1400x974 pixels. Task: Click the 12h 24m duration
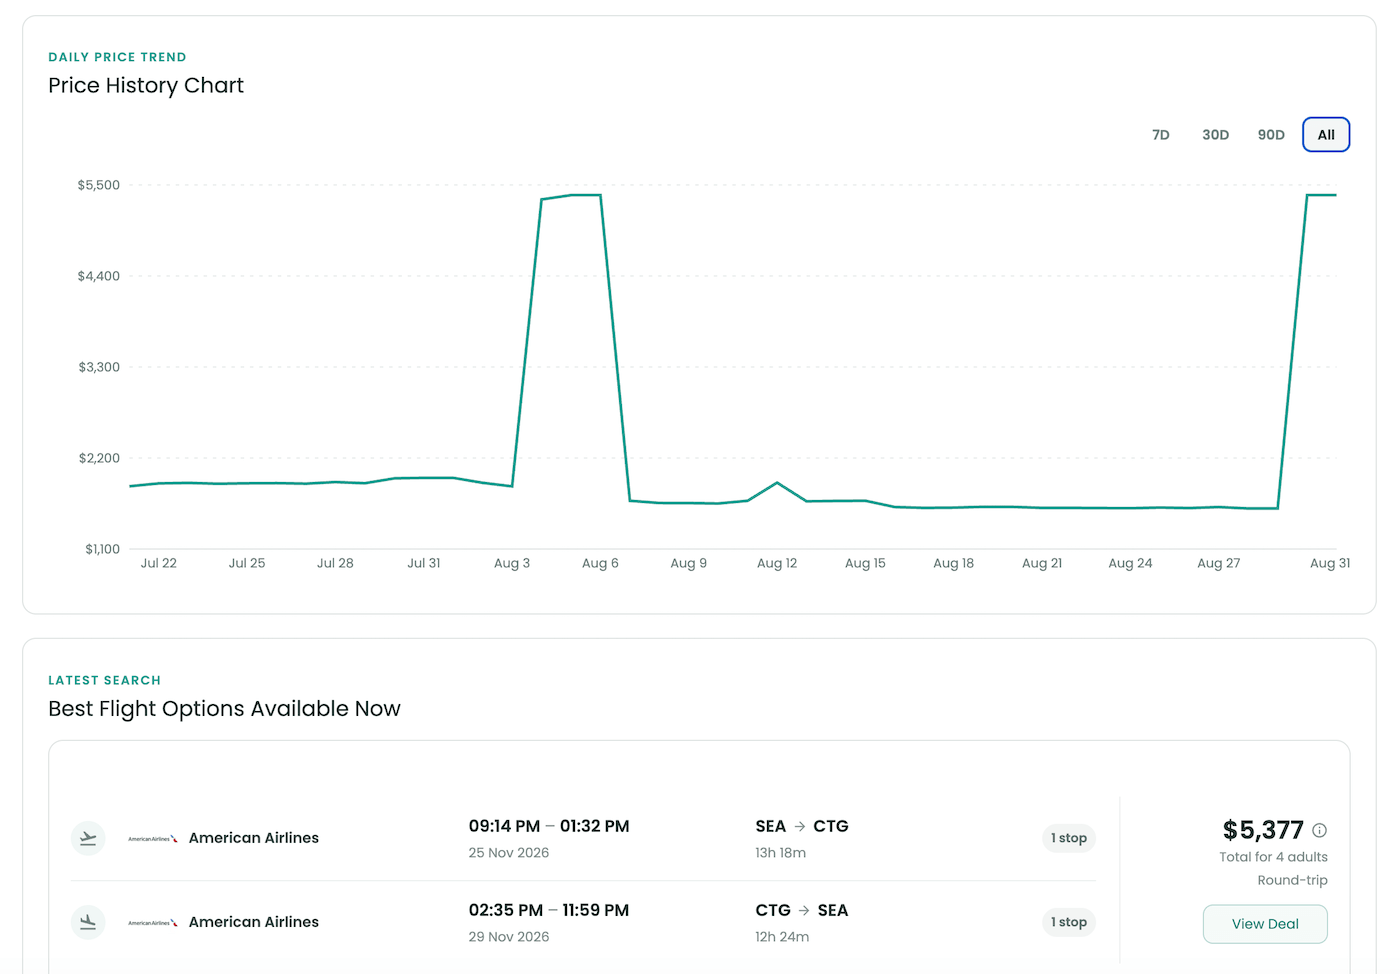[782, 937]
